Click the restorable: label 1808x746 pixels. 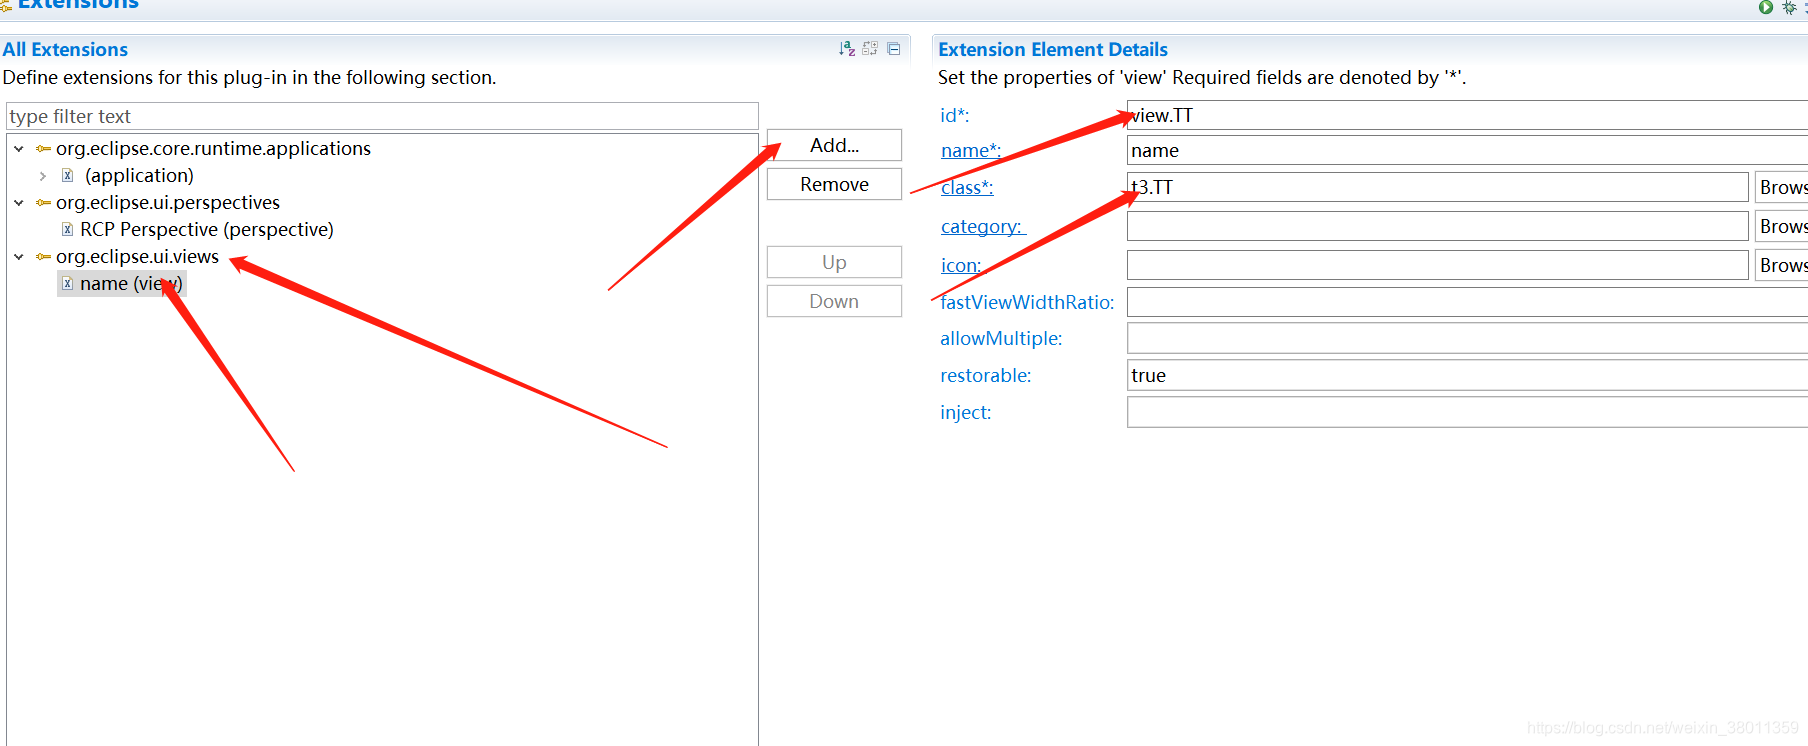point(985,375)
